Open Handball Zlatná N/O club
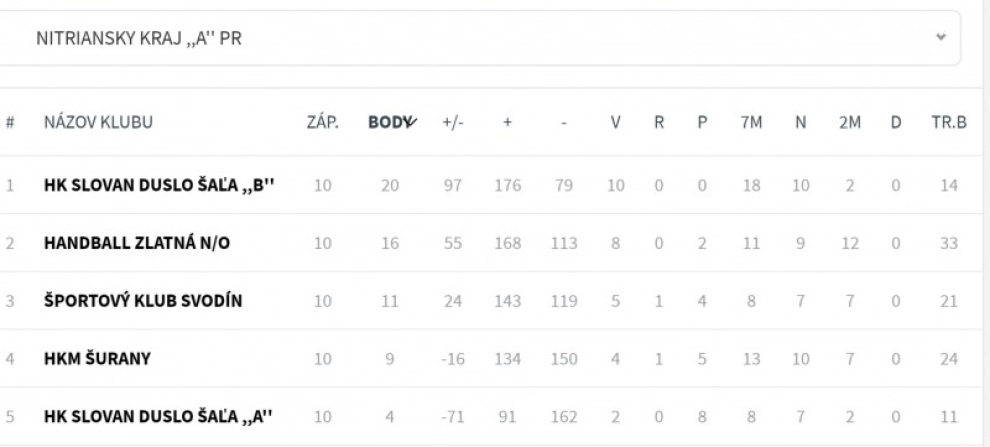 137,243
